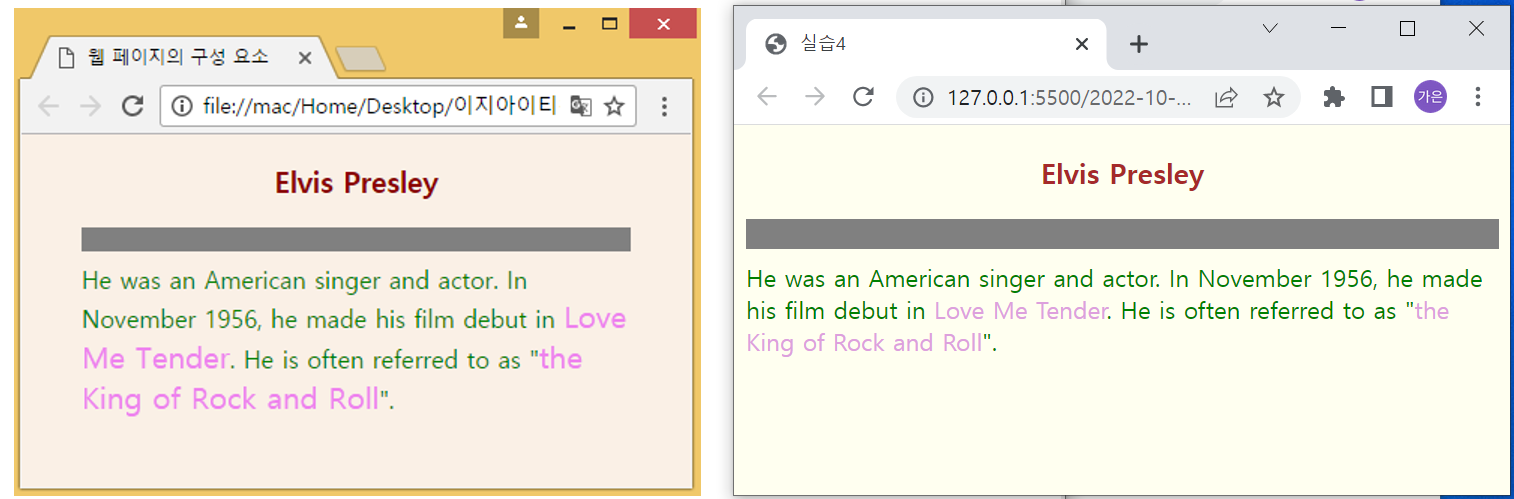This screenshot has width=1514, height=499.
Task: Click Elvis Presley heading in right window
Action: (1122, 175)
